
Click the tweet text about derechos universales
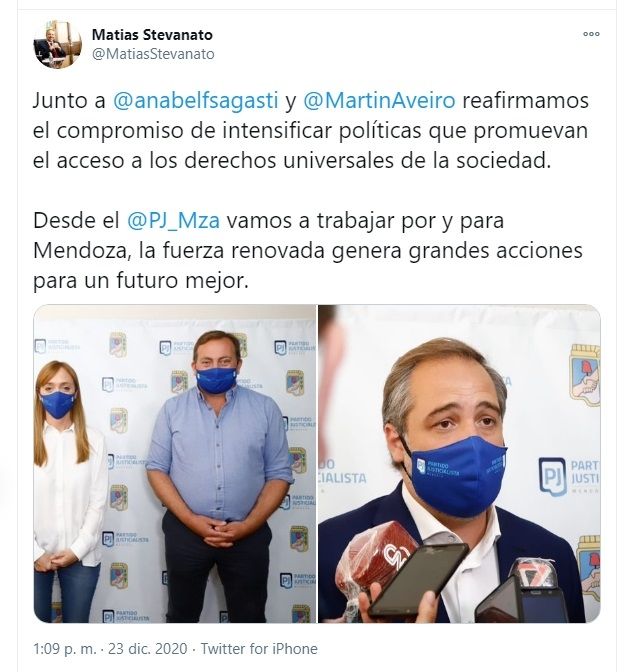(x=311, y=130)
